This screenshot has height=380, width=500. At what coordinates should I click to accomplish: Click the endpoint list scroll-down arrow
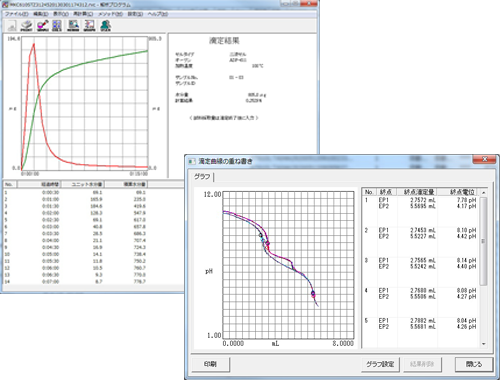(x=484, y=344)
